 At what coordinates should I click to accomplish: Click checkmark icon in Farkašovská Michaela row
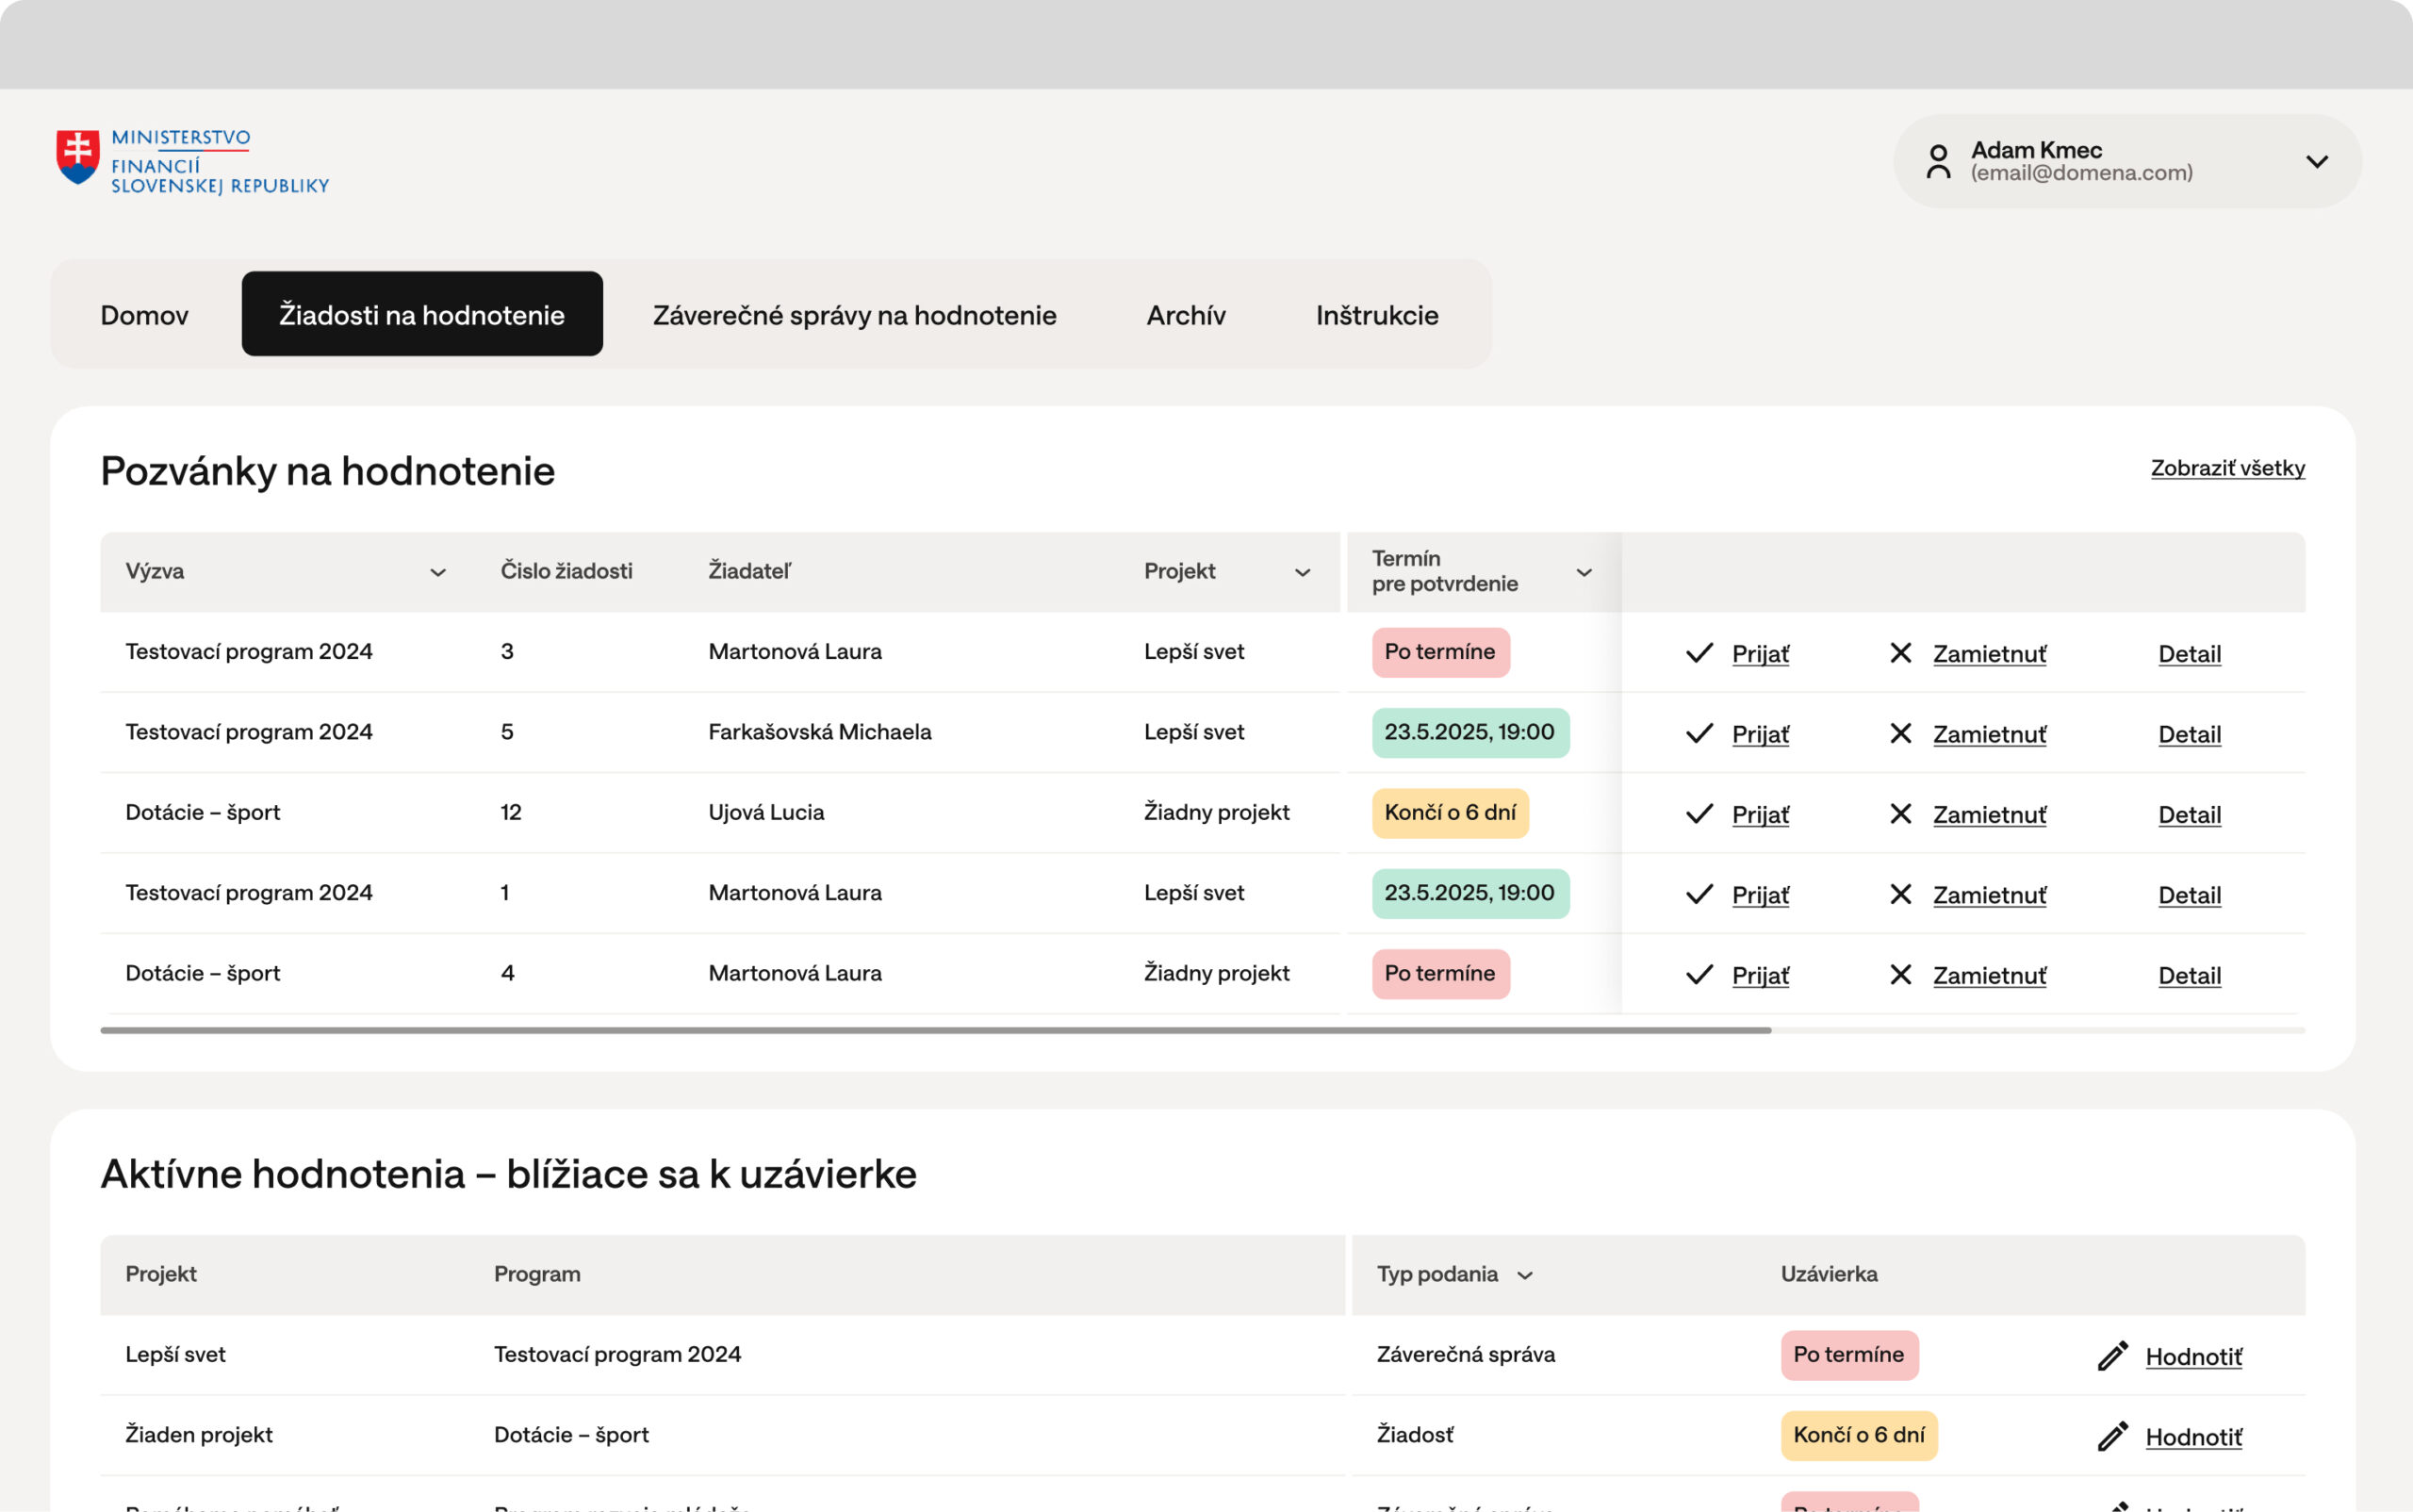1699,733
